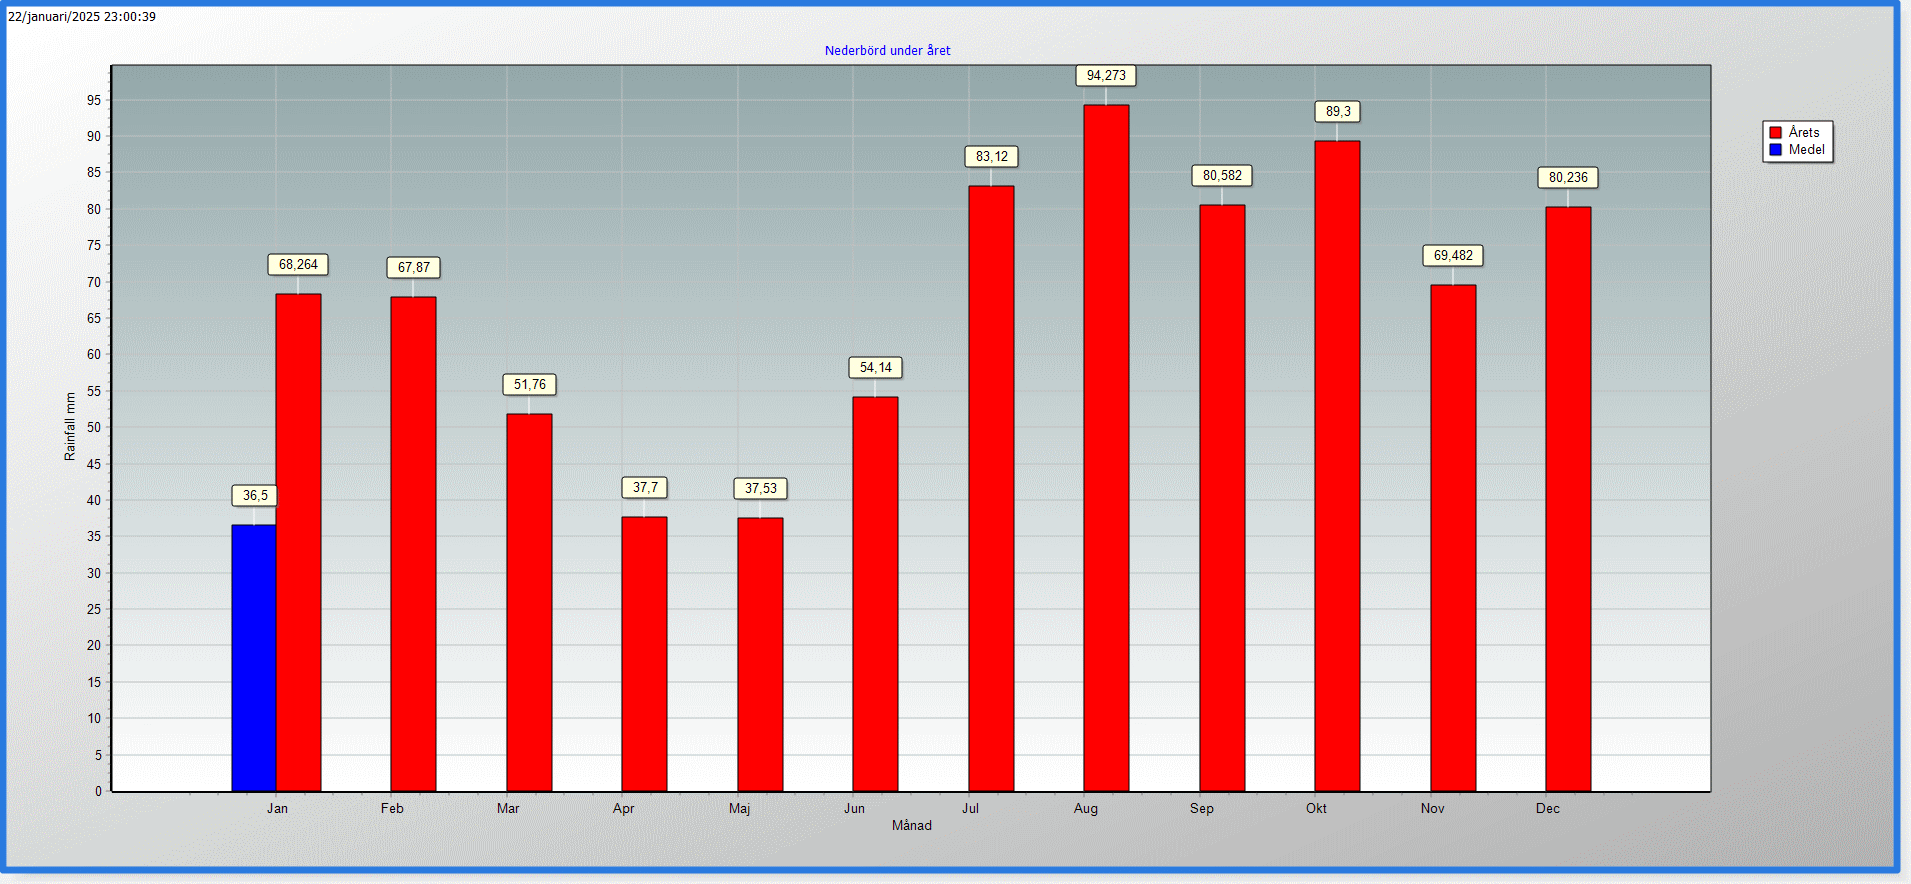Select the red August bar
The width and height of the screenshot is (1911, 884).
pos(1106,448)
